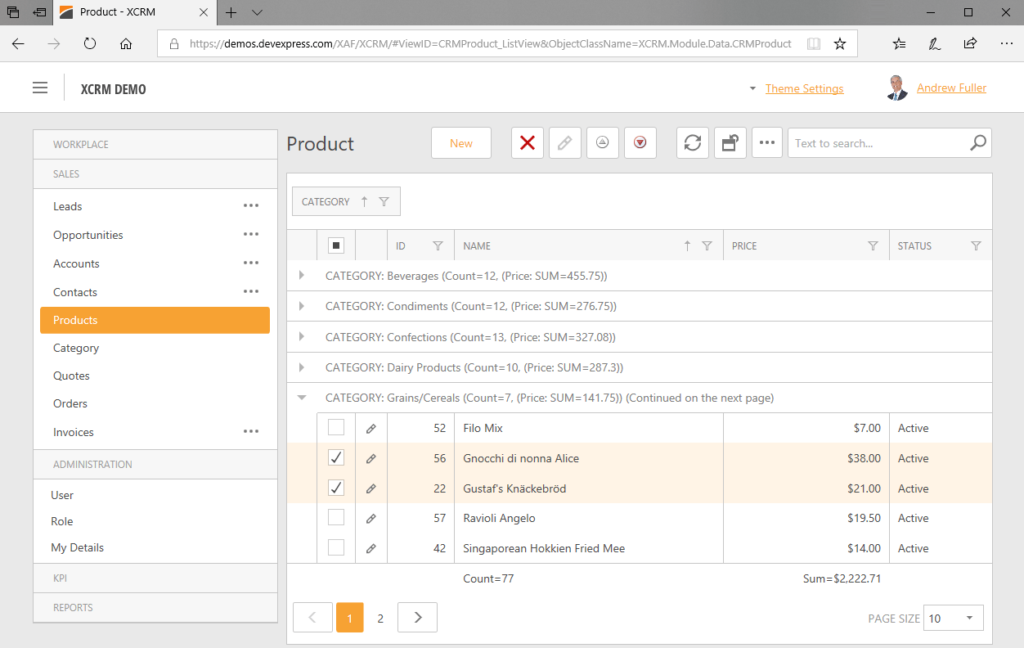Uncheck the Gnocchi di nonna Alice row
Screen dimensions: 1024x648
pos(336,457)
